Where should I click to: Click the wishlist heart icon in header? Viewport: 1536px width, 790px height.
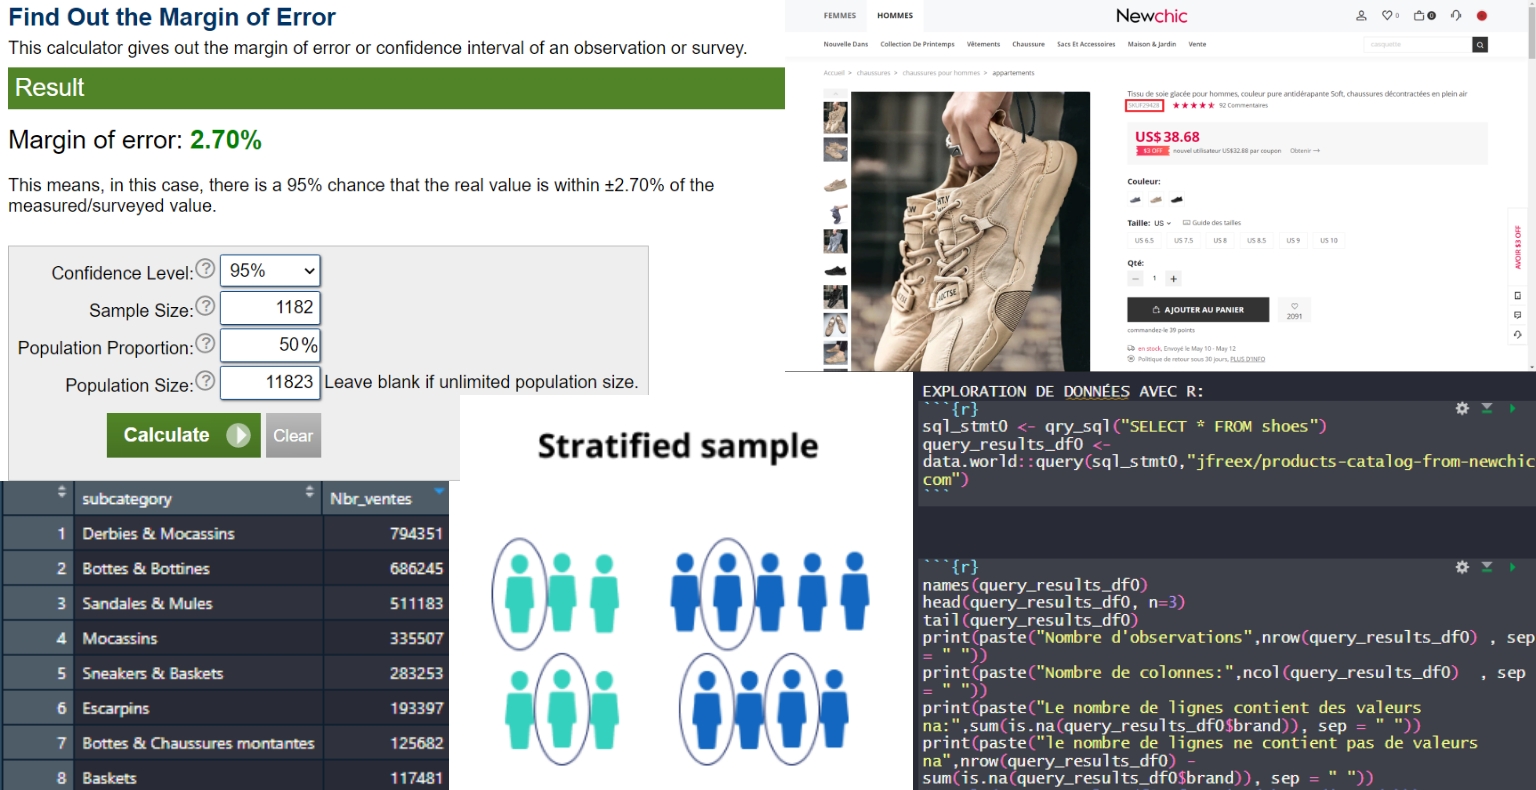1389,16
